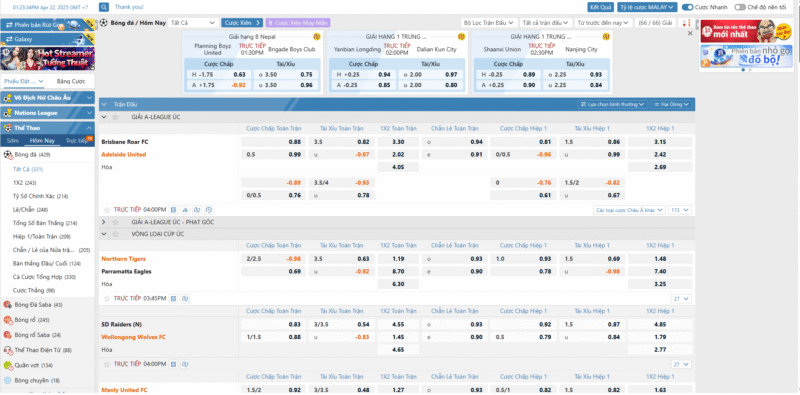Open the Bộ Lọc Trận Đấu filter dropdown
The height and width of the screenshot is (395, 800).
coord(488,23)
